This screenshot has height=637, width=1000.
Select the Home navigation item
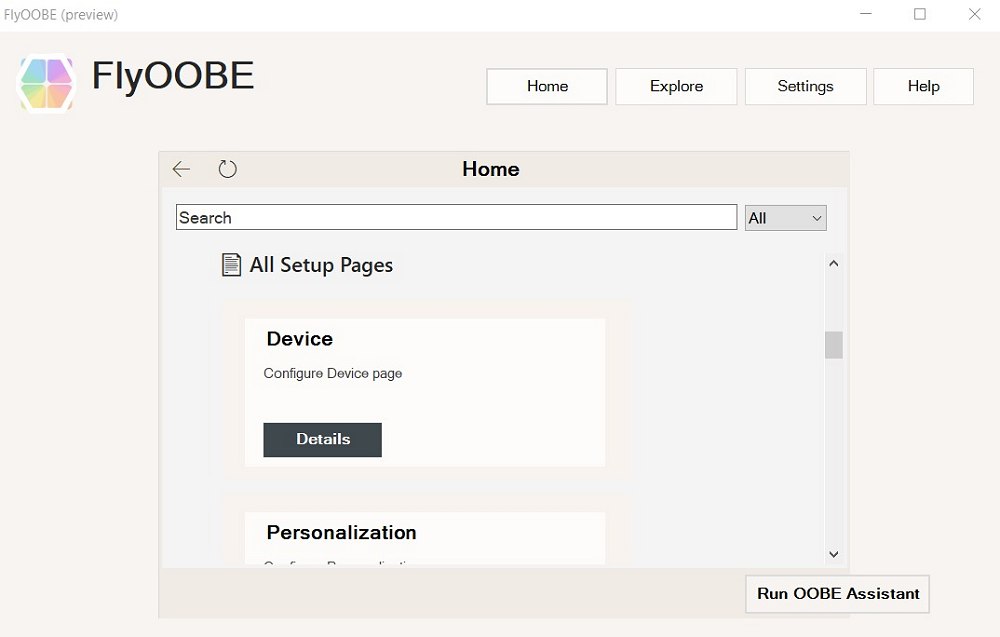click(x=546, y=86)
